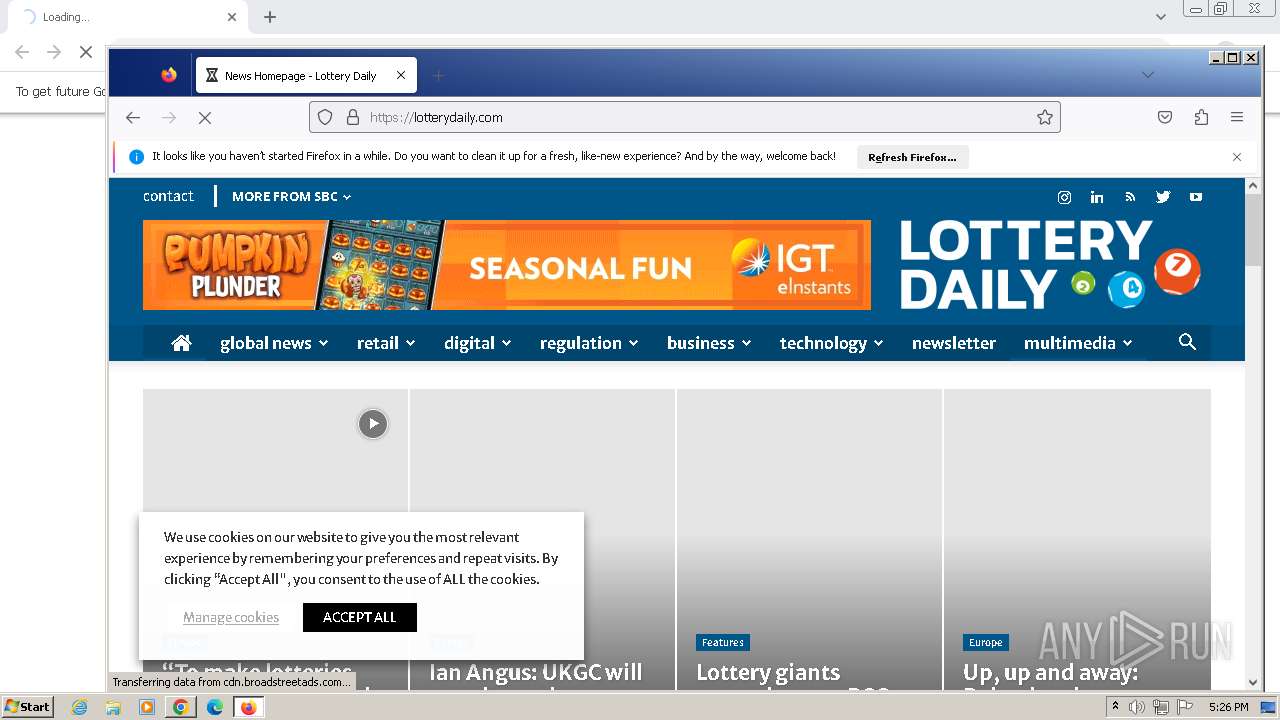Viewport: 1280px width, 720px height.
Task: Click Lottery Daily logo
Action: tap(1050, 265)
